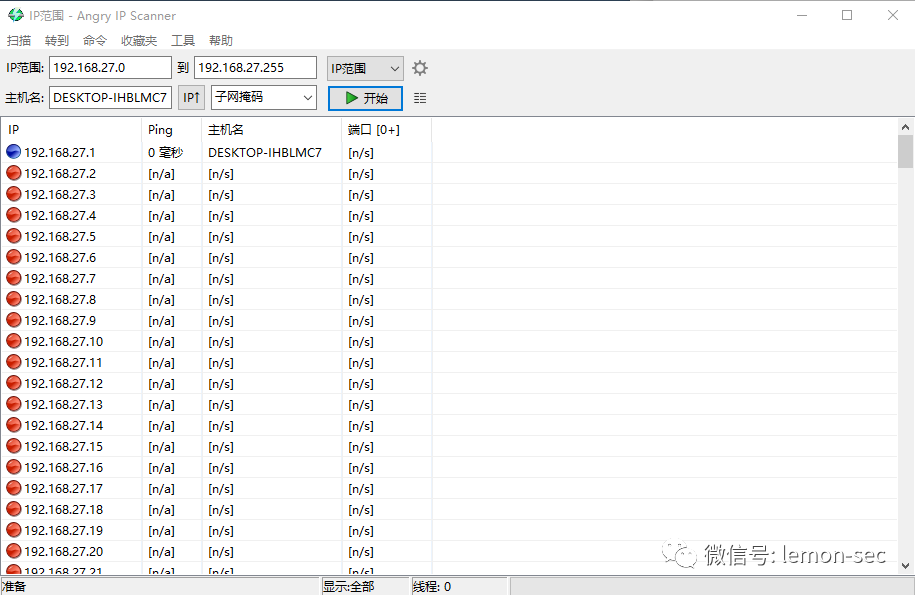Click the red status icon for 192.168.27.7

(x=13, y=278)
